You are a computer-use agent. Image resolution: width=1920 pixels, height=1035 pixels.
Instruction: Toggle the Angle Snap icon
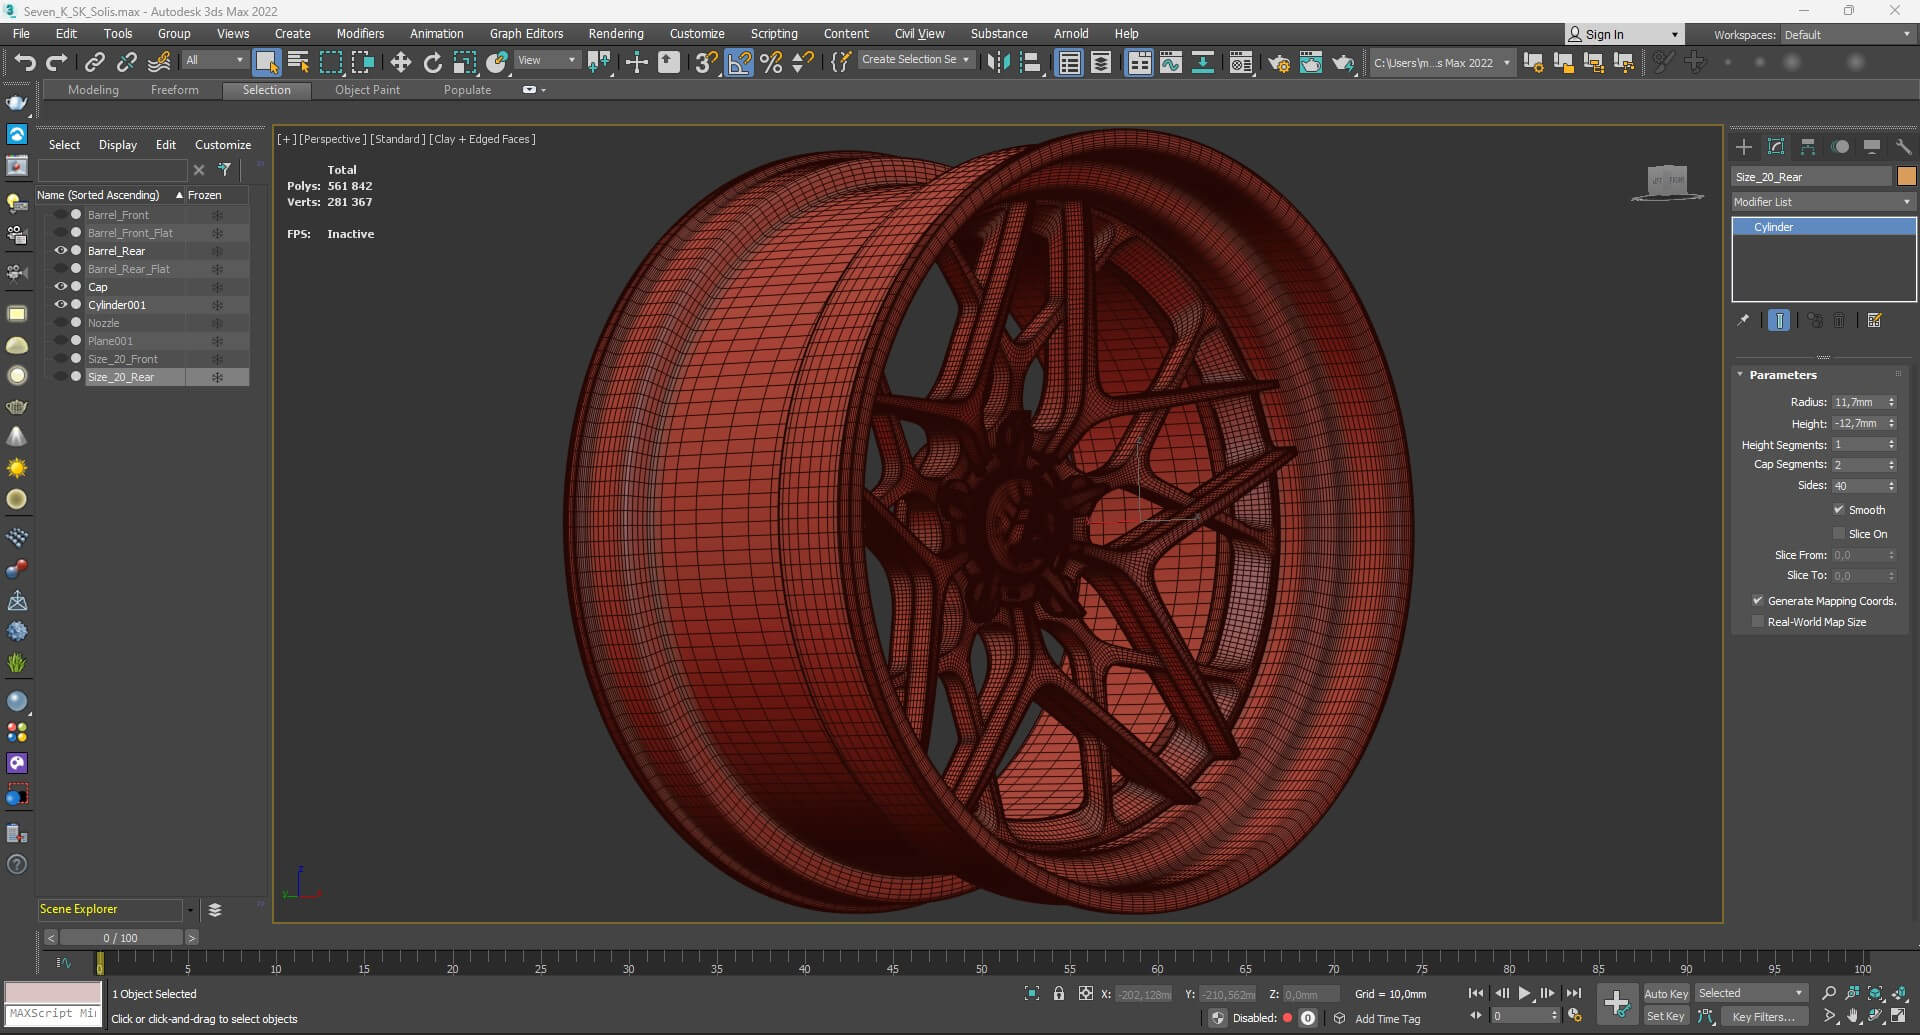tap(739, 62)
